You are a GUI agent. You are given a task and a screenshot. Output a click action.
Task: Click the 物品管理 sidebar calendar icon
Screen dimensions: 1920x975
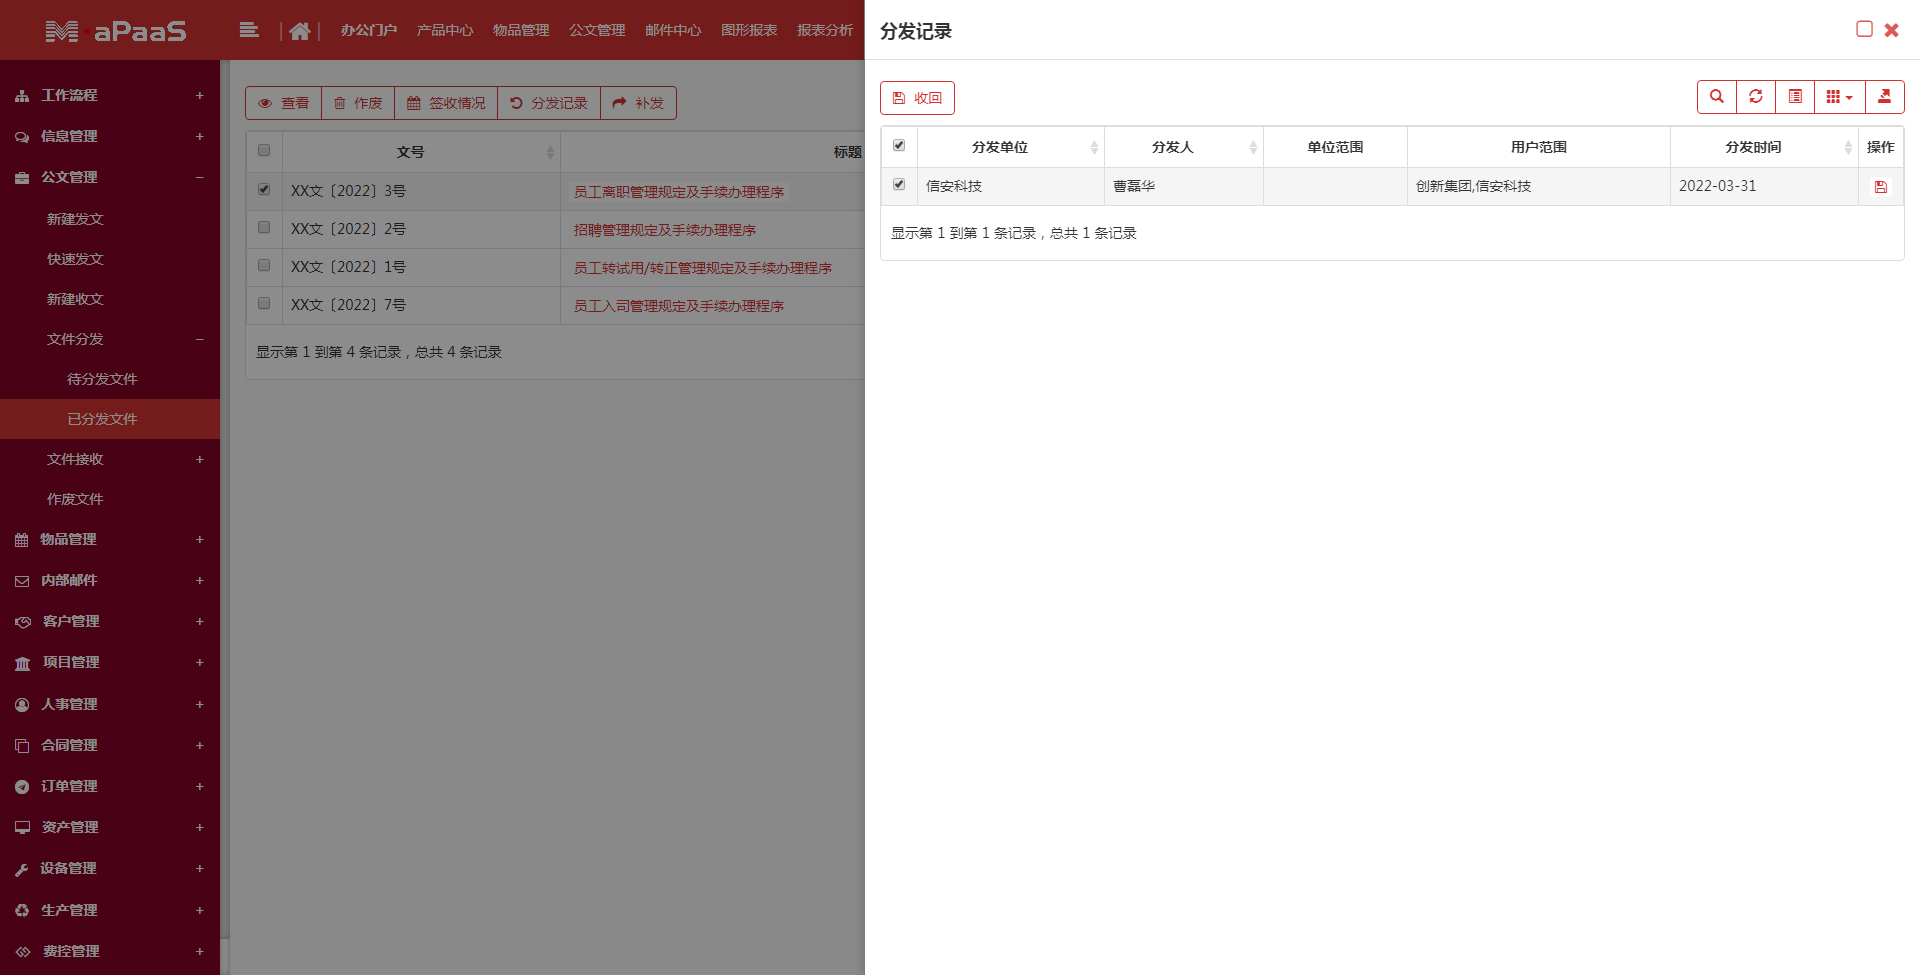click(22, 540)
